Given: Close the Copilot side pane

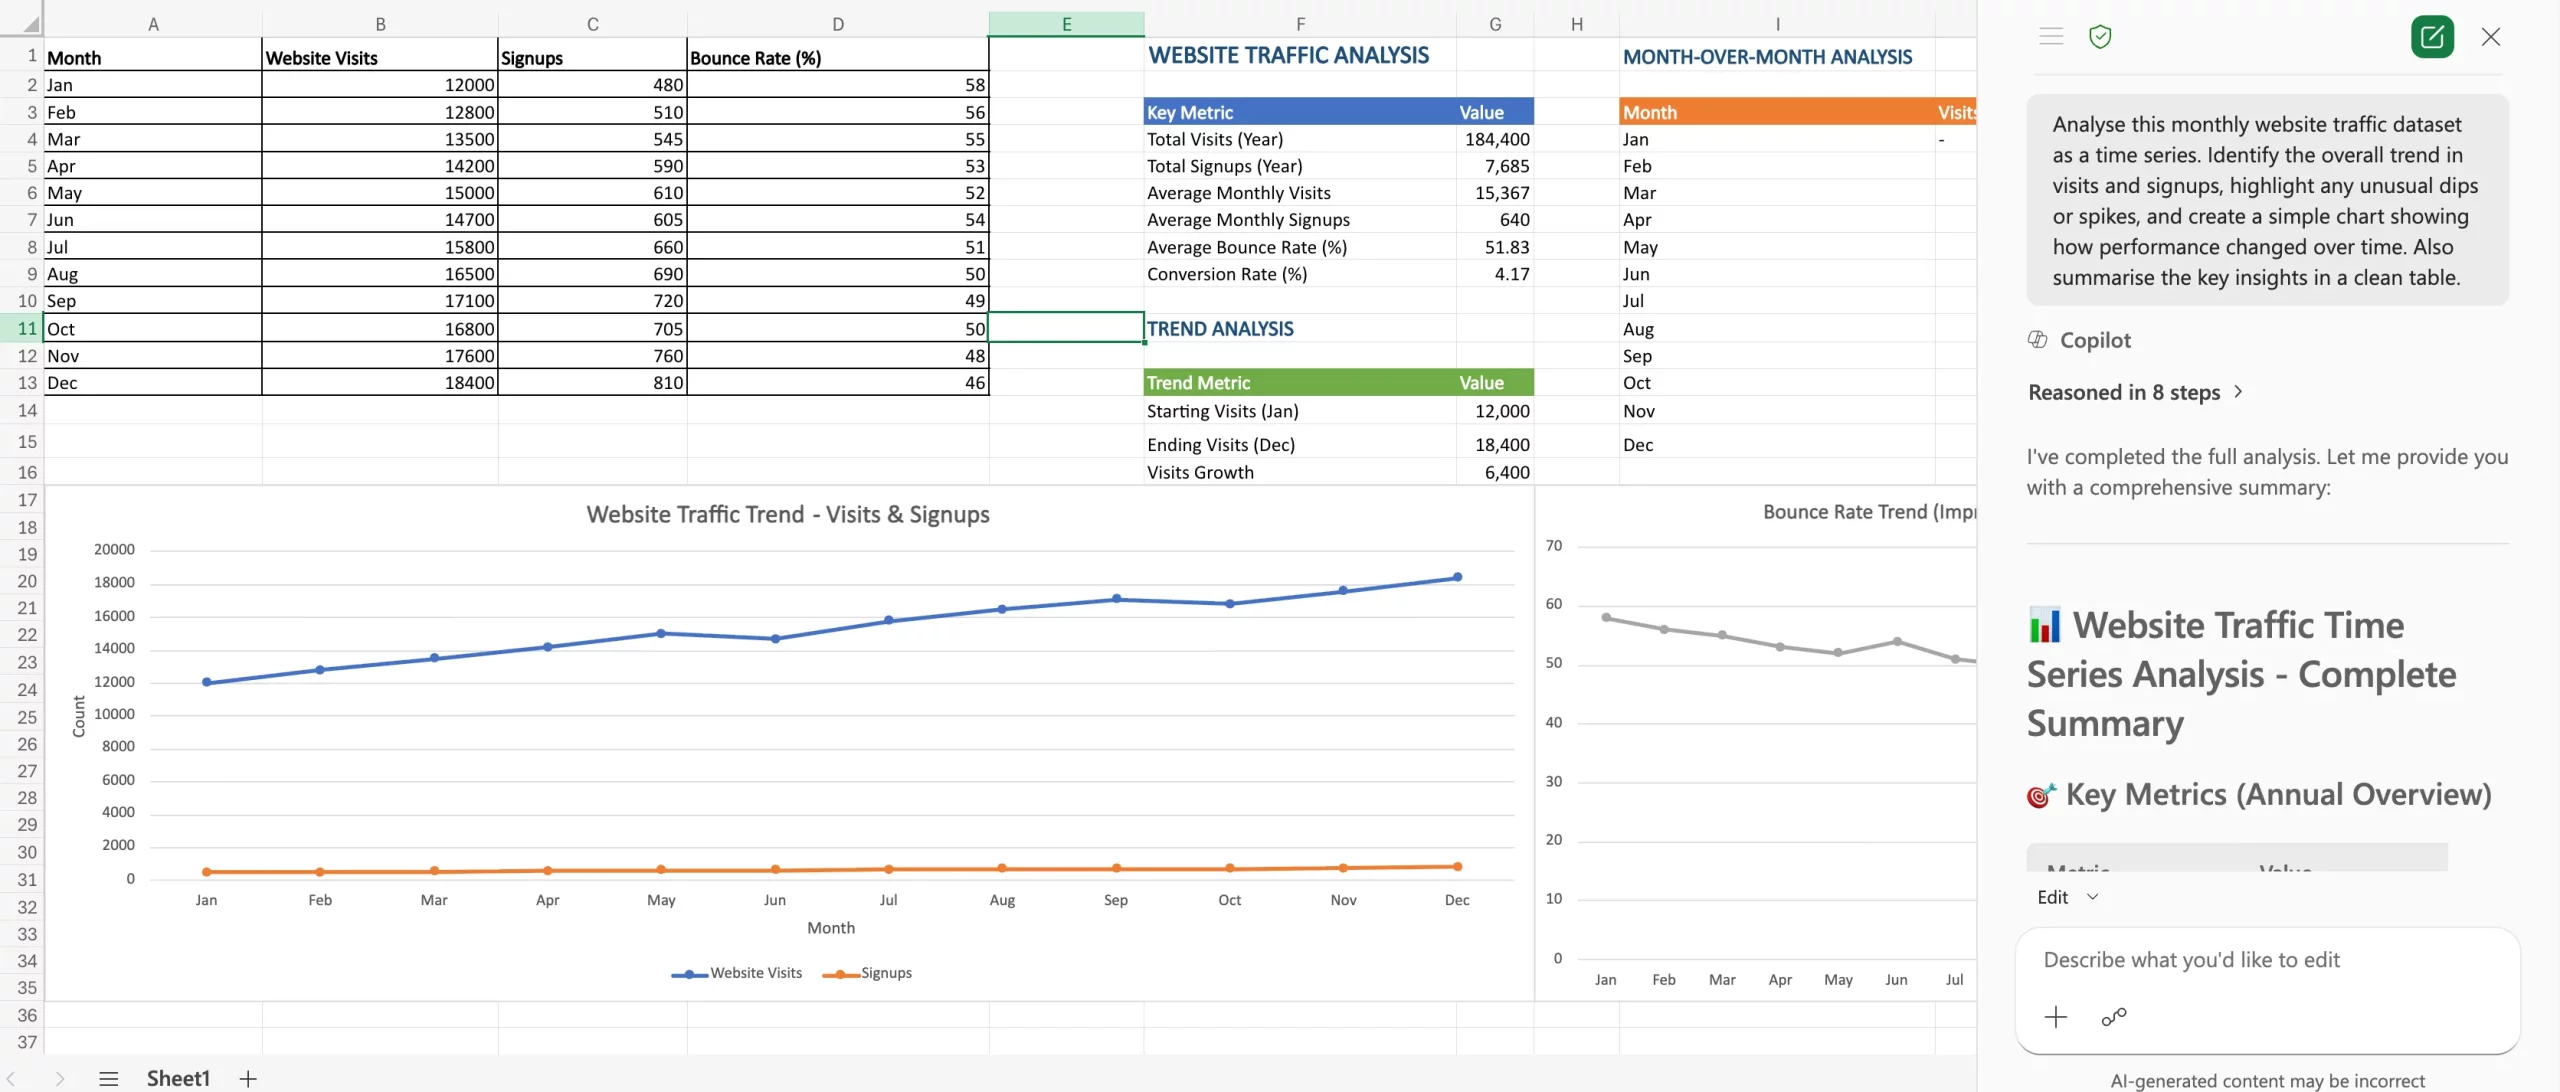Looking at the screenshot, I should 2491,37.
